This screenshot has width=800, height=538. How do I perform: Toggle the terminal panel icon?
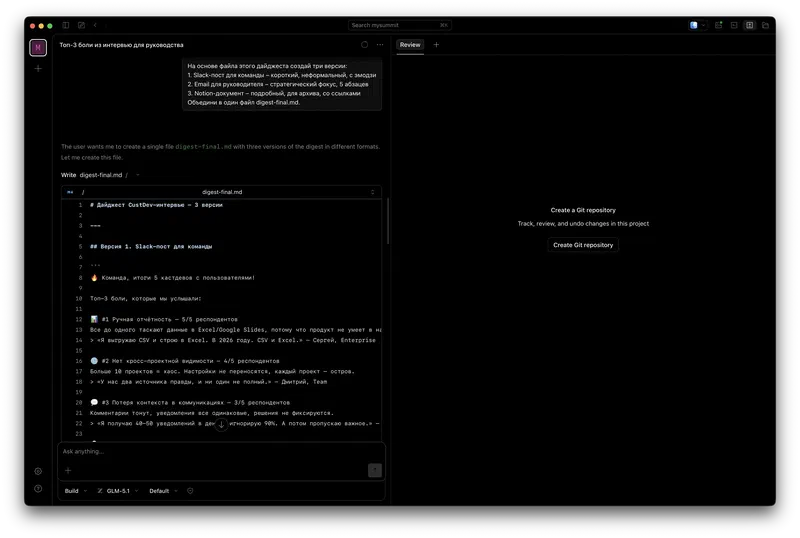pyautogui.click(x=734, y=25)
